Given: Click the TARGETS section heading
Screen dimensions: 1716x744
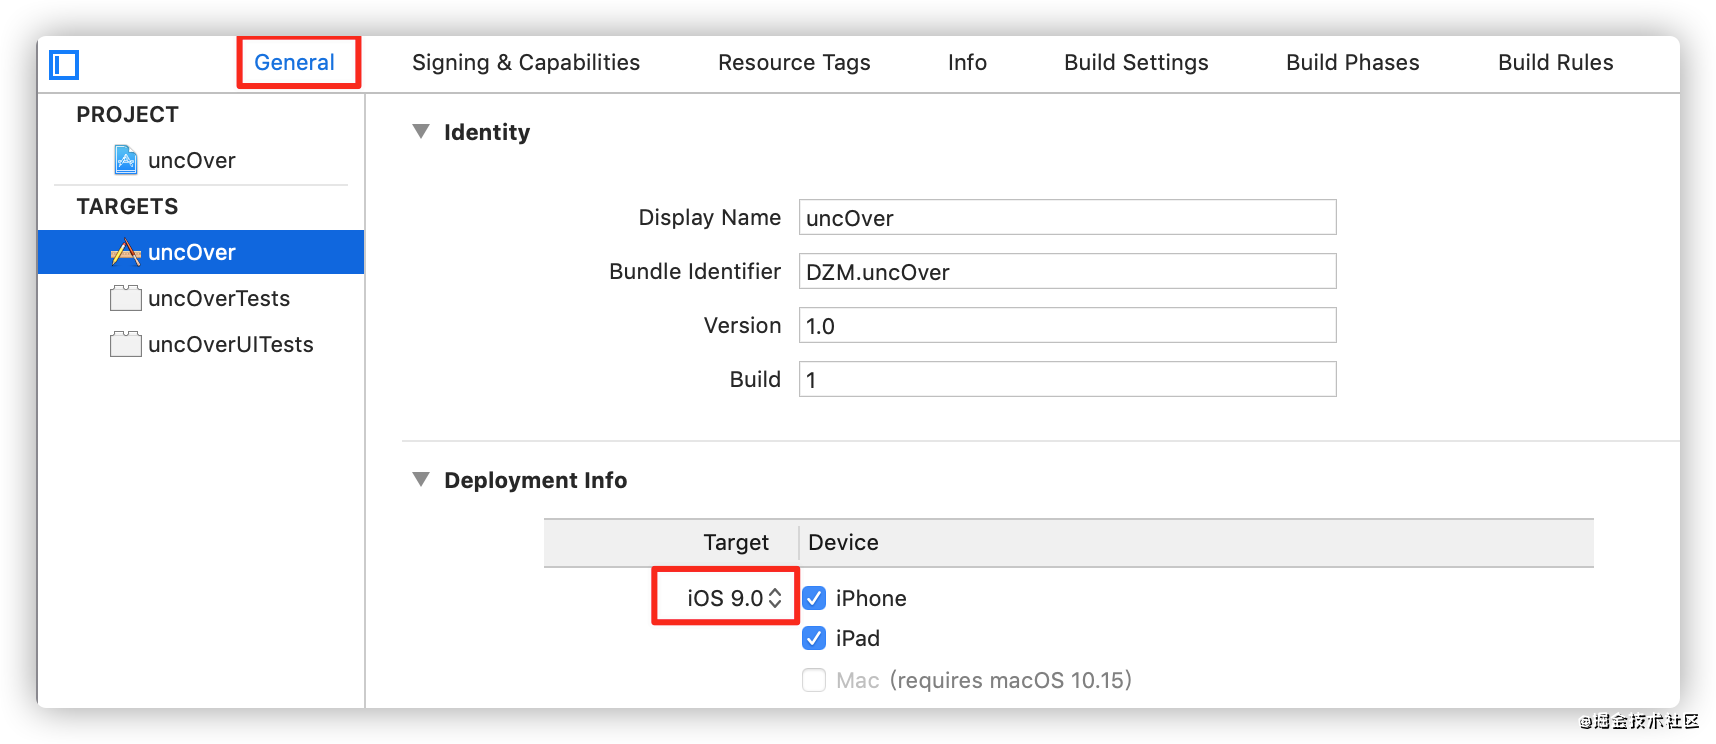Looking at the screenshot, I should pyautogui.click(x=127, y=206).
